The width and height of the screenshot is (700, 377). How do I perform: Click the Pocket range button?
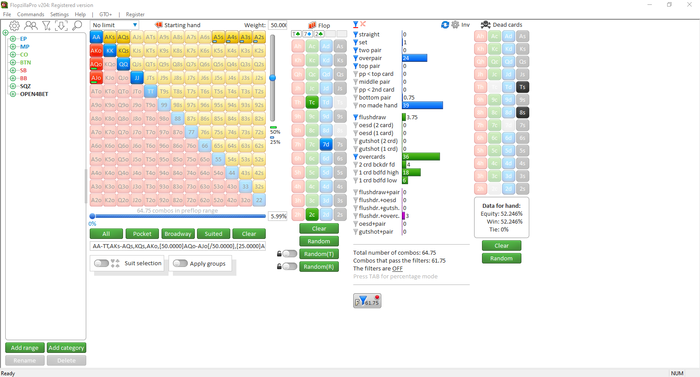coord(142,234)
